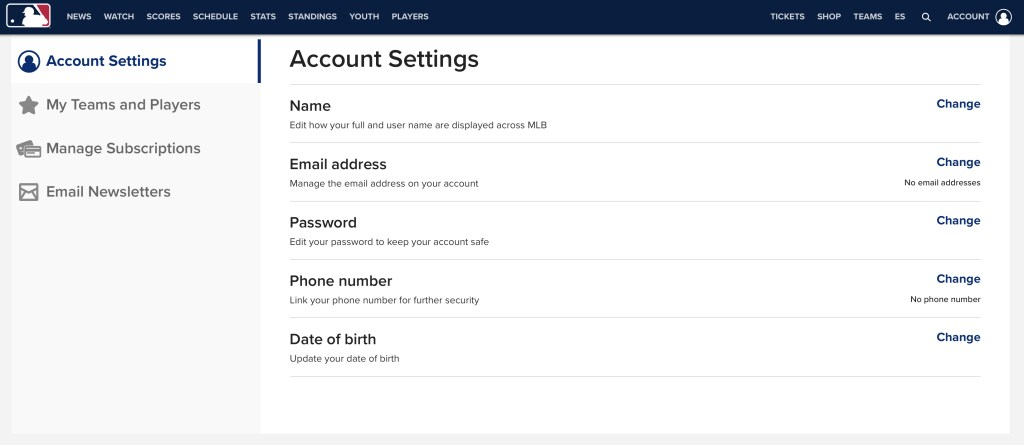Click 'Edit your password to keep your account safe'

click(389, 242)
